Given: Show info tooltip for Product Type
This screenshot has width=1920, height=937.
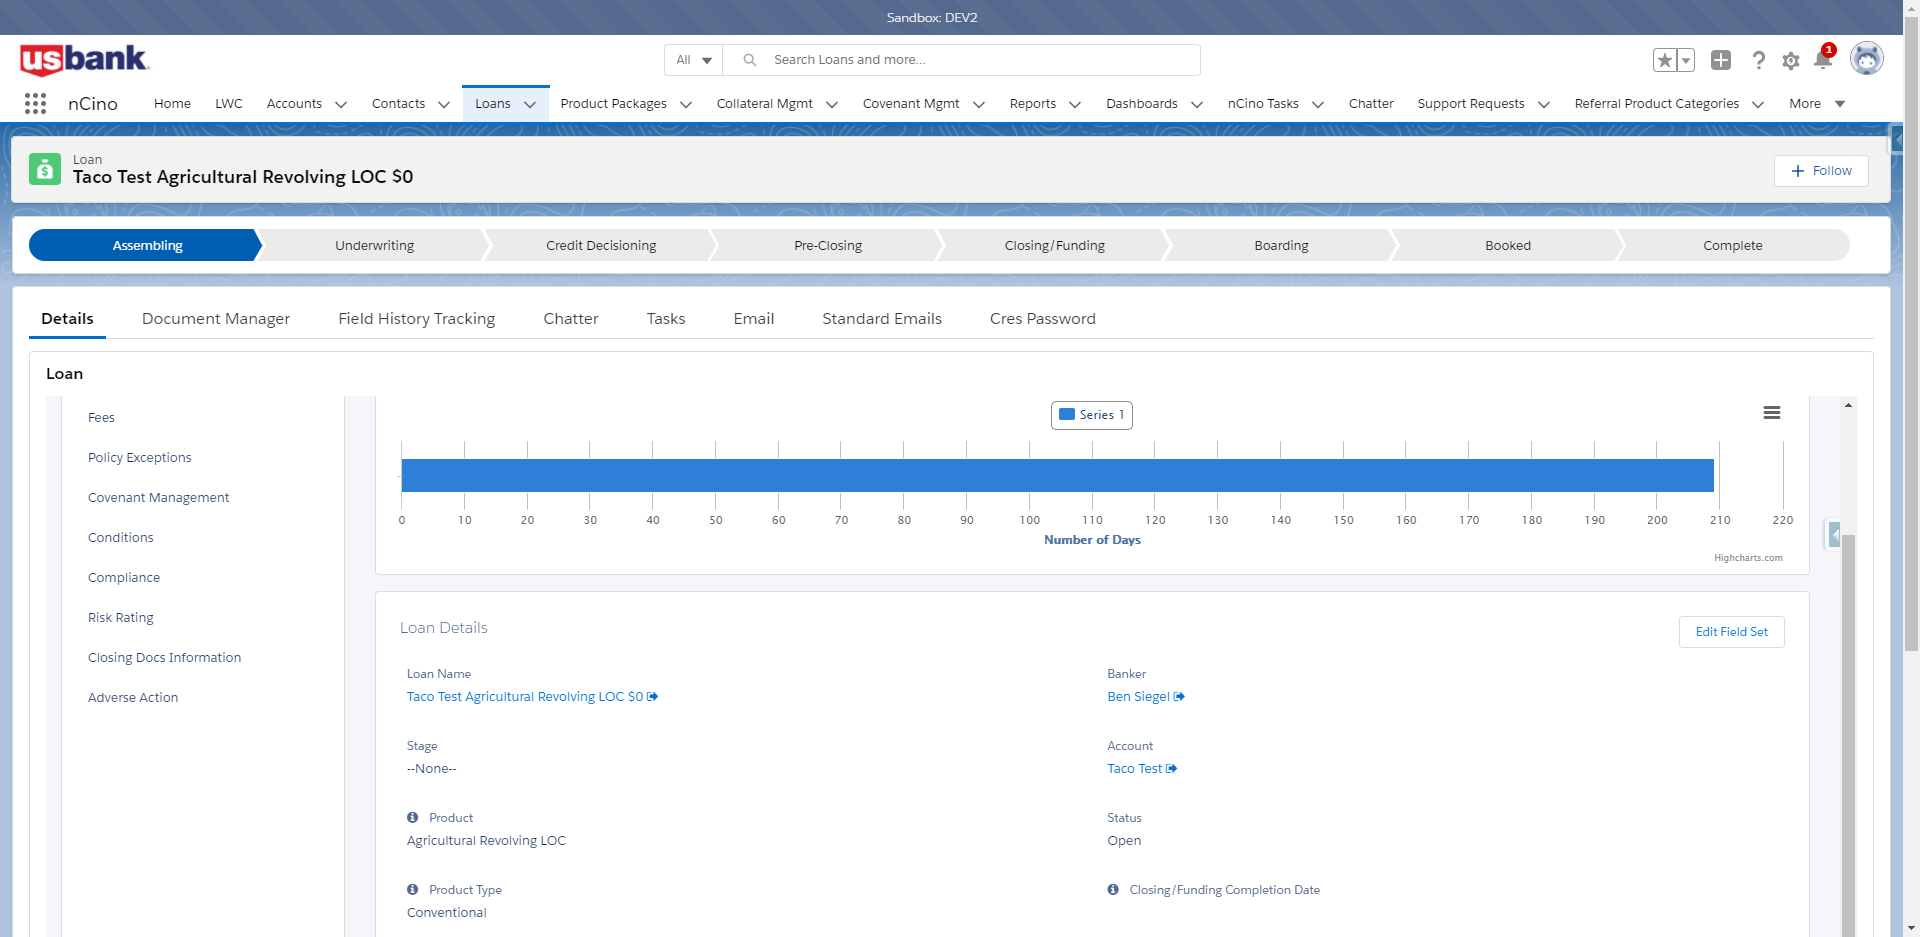Looking at the screenshot, I should click(413, 889).
